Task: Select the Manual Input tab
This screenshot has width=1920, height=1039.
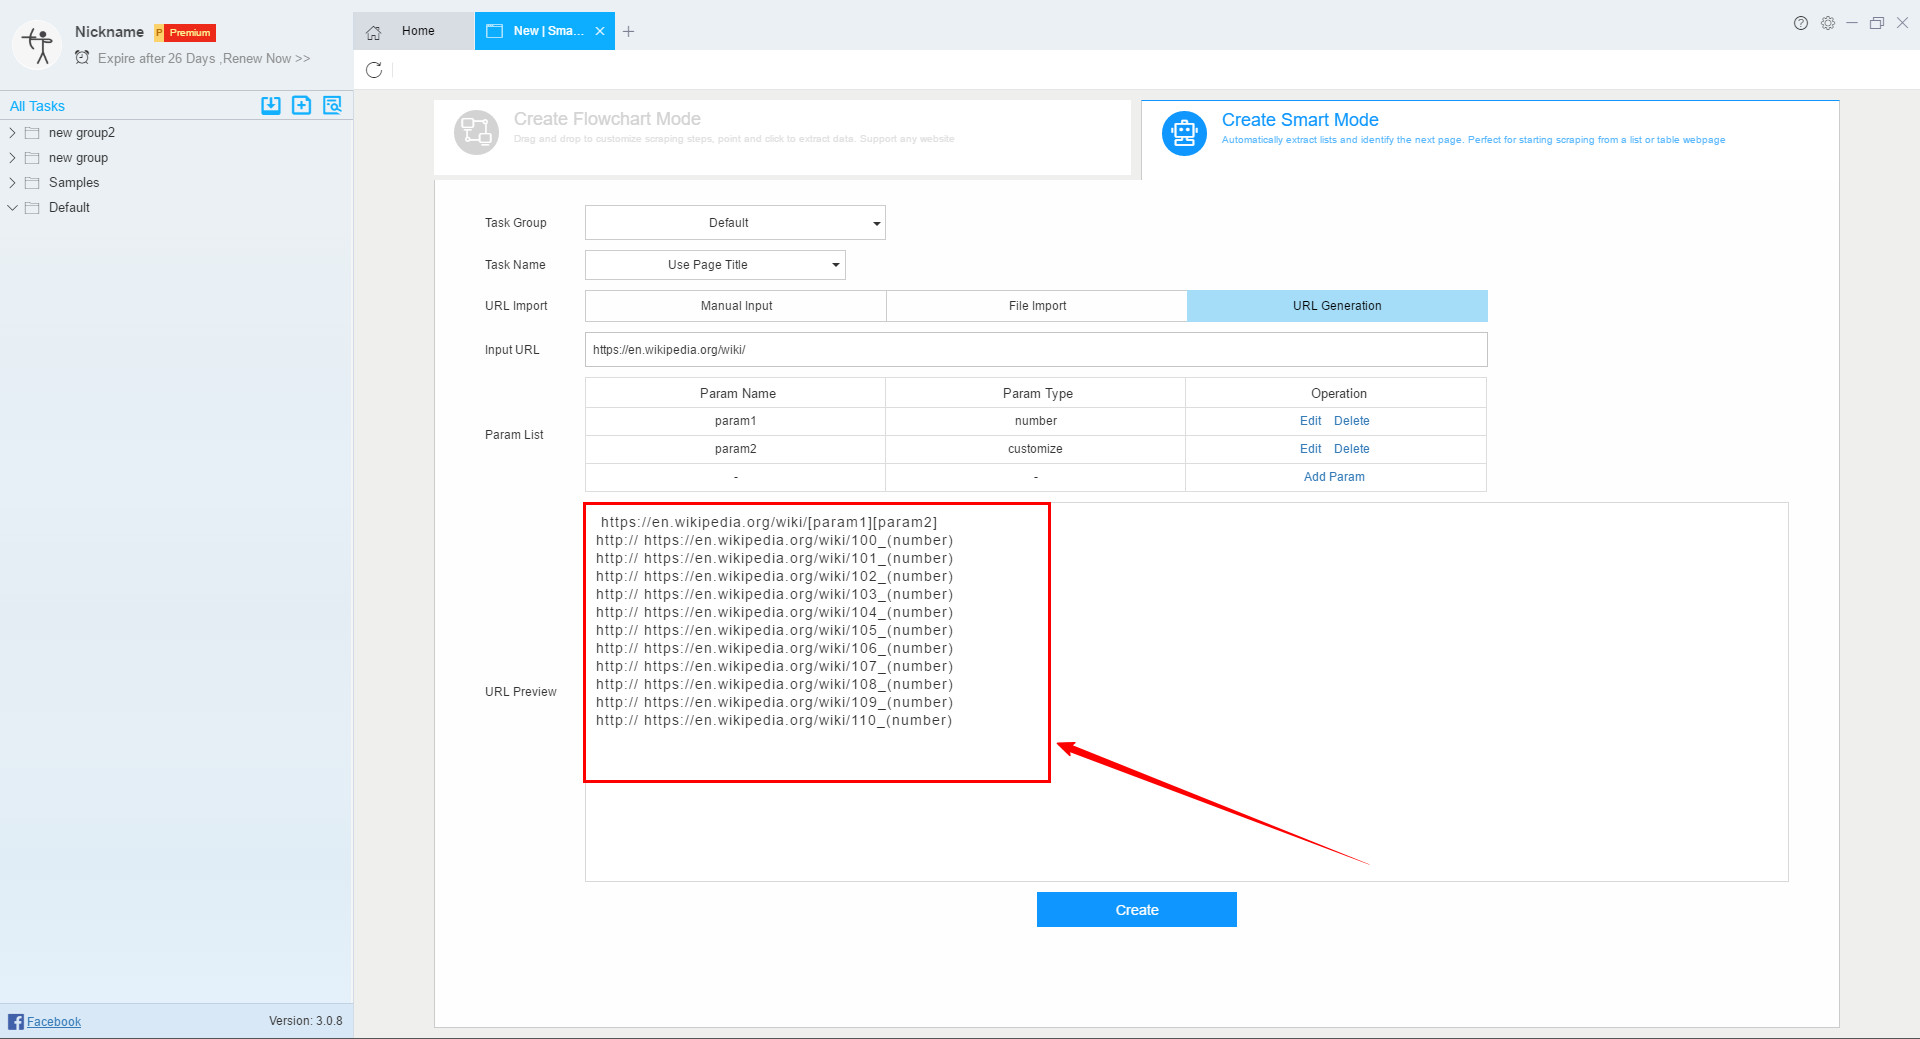Action: tap(736, 306)
